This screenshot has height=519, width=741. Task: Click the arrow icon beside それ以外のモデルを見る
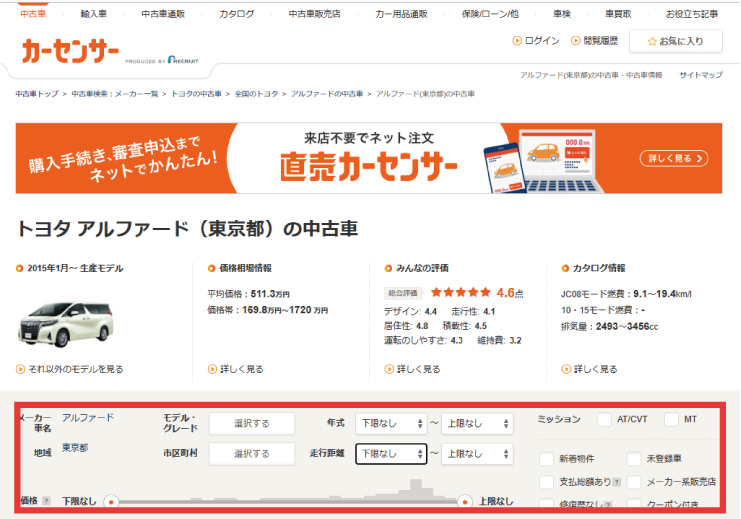20,369
